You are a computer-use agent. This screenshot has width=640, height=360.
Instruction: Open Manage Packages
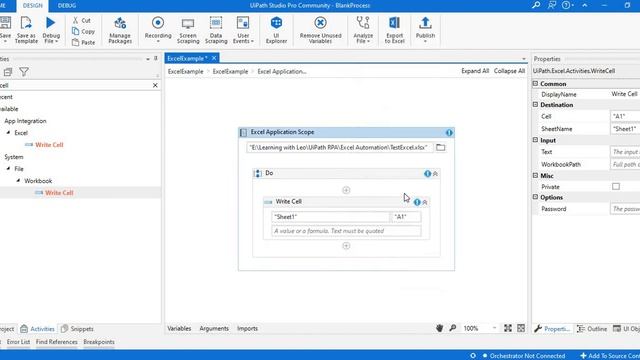point(120,30)
